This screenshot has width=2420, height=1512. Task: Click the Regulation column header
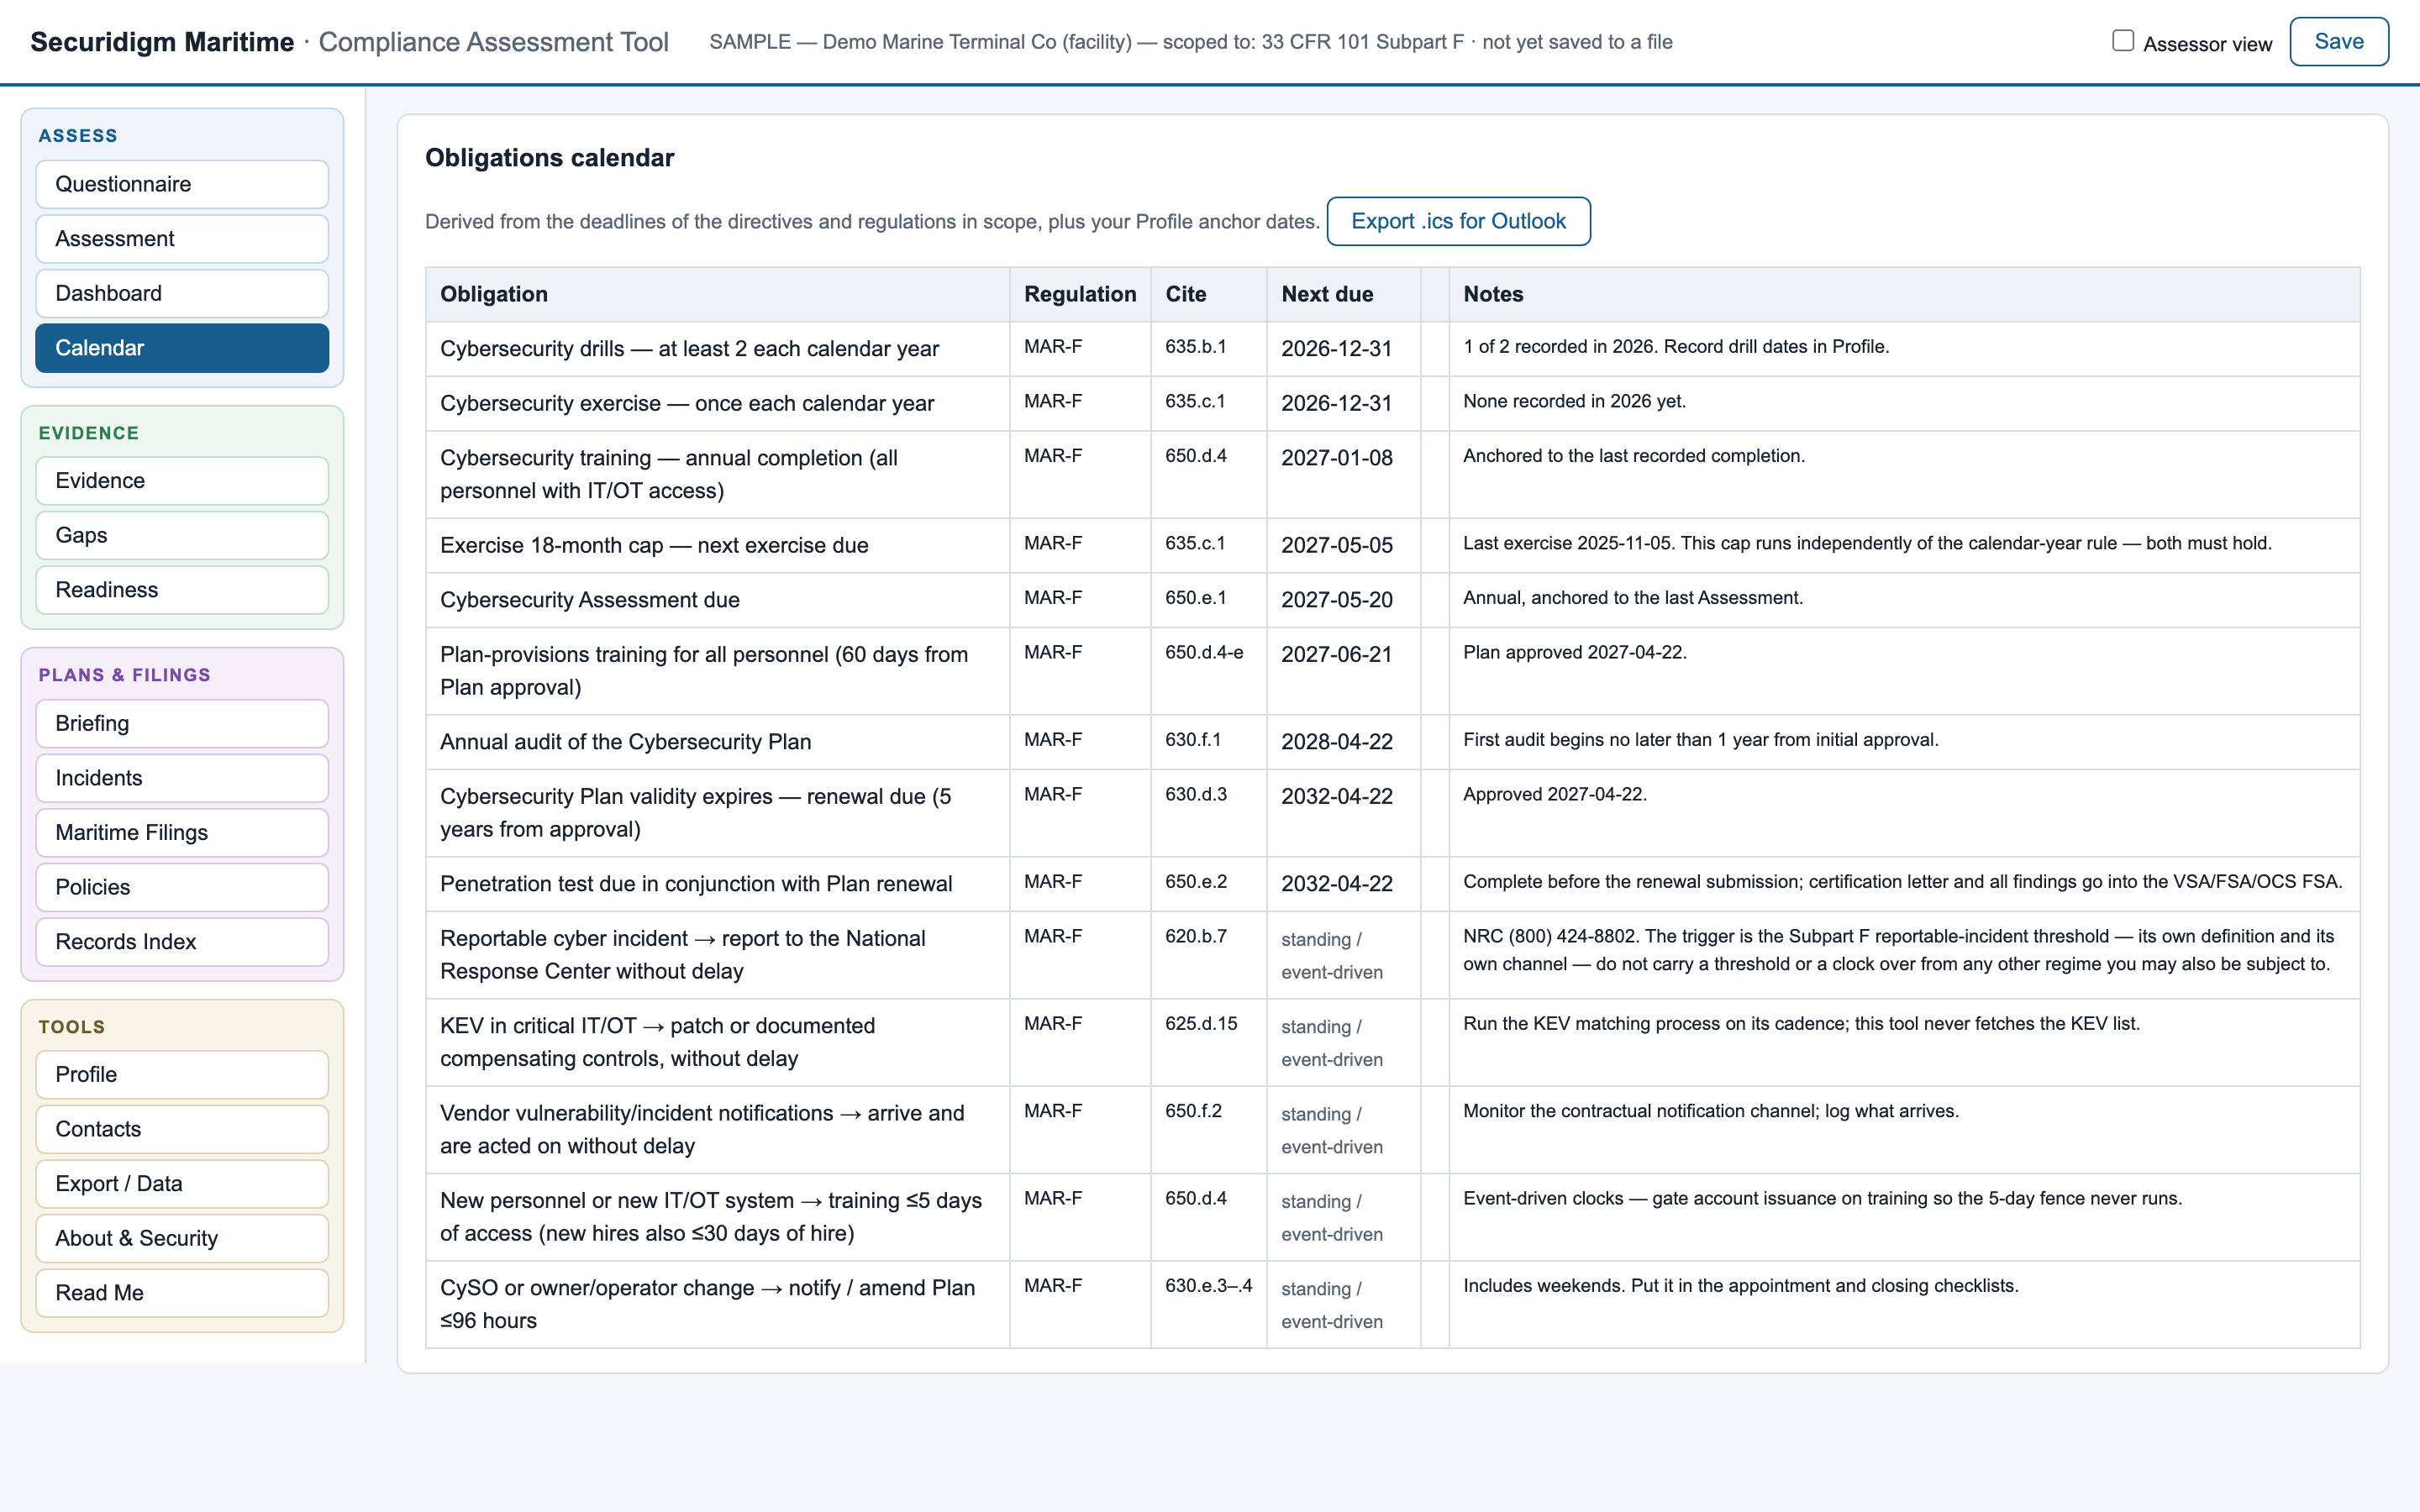point(1080,294)
